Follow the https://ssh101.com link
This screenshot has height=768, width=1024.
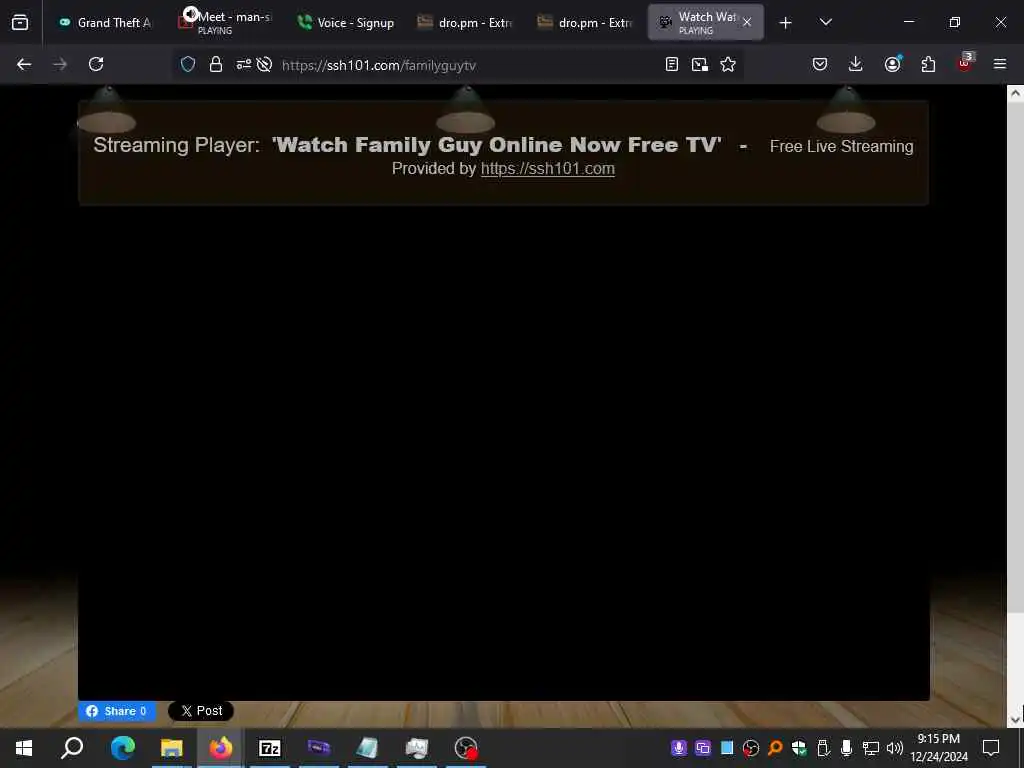click(547, 168)
